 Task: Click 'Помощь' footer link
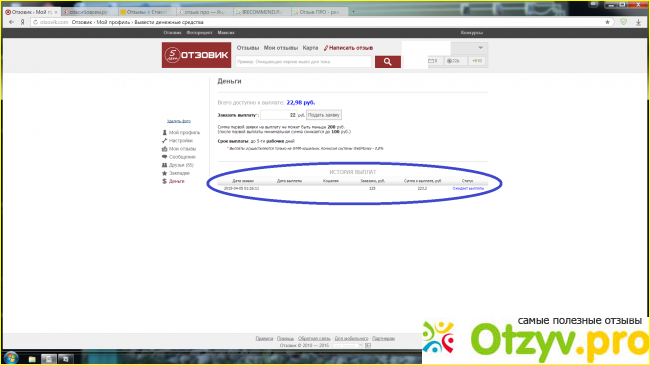tap(285, 338)
